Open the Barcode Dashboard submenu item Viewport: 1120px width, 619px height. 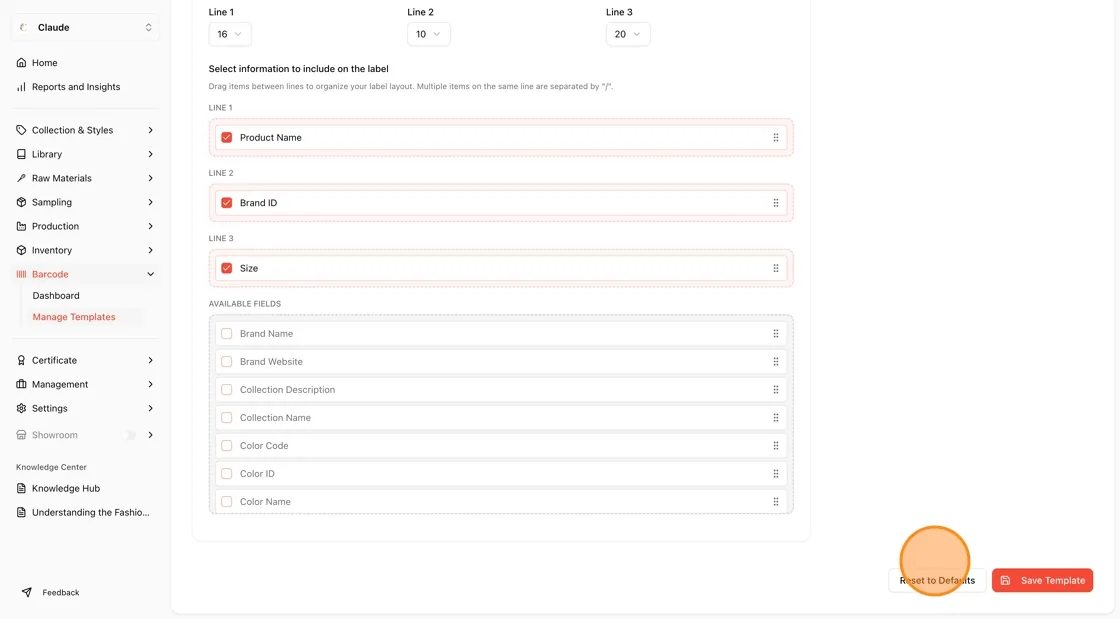click(x=56, y=296)
